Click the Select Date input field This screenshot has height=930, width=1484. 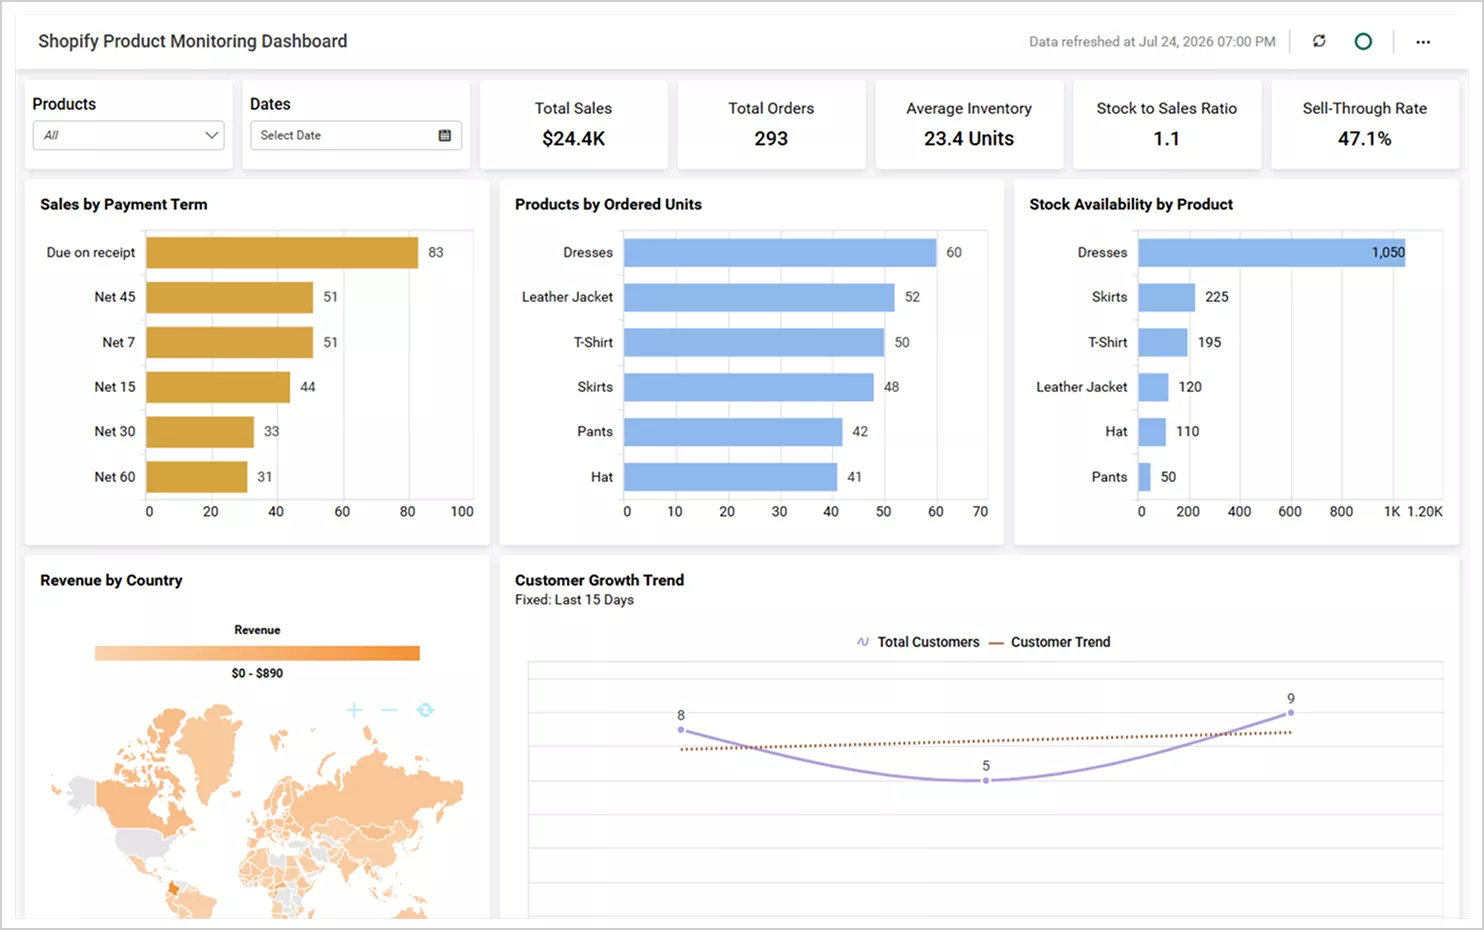click(x=356, y=135)
